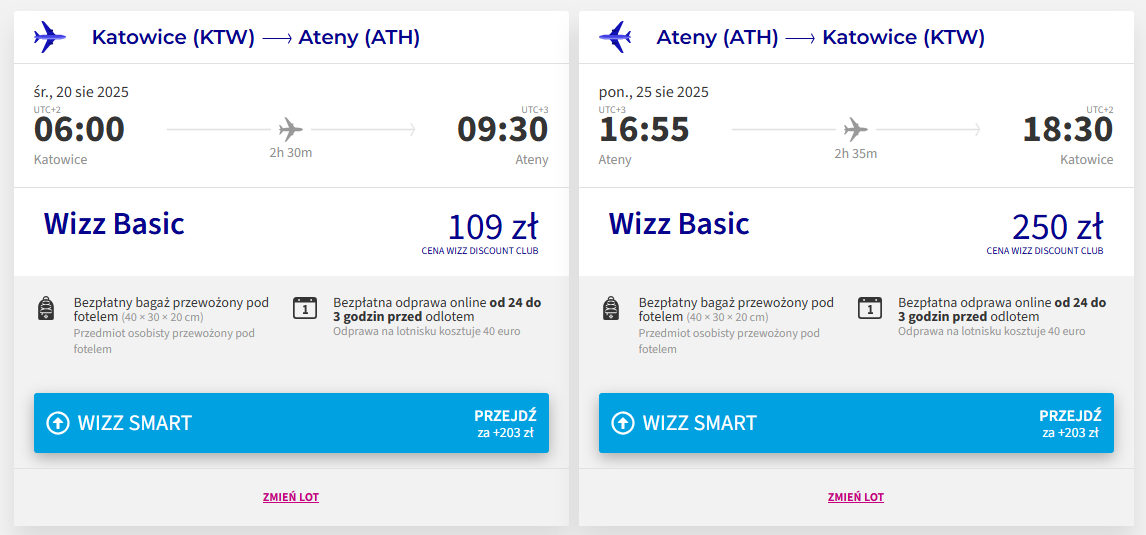Select the 109 zł Wizz Basic price
The height and width of the screenshot is (535, 1146).
[x=493, y=226]
